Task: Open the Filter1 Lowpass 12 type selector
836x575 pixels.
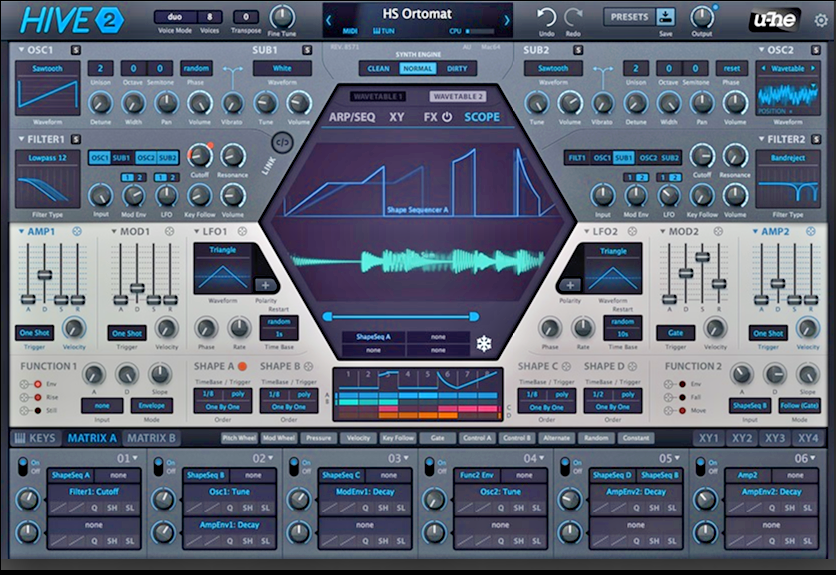Action: point(47,158)
